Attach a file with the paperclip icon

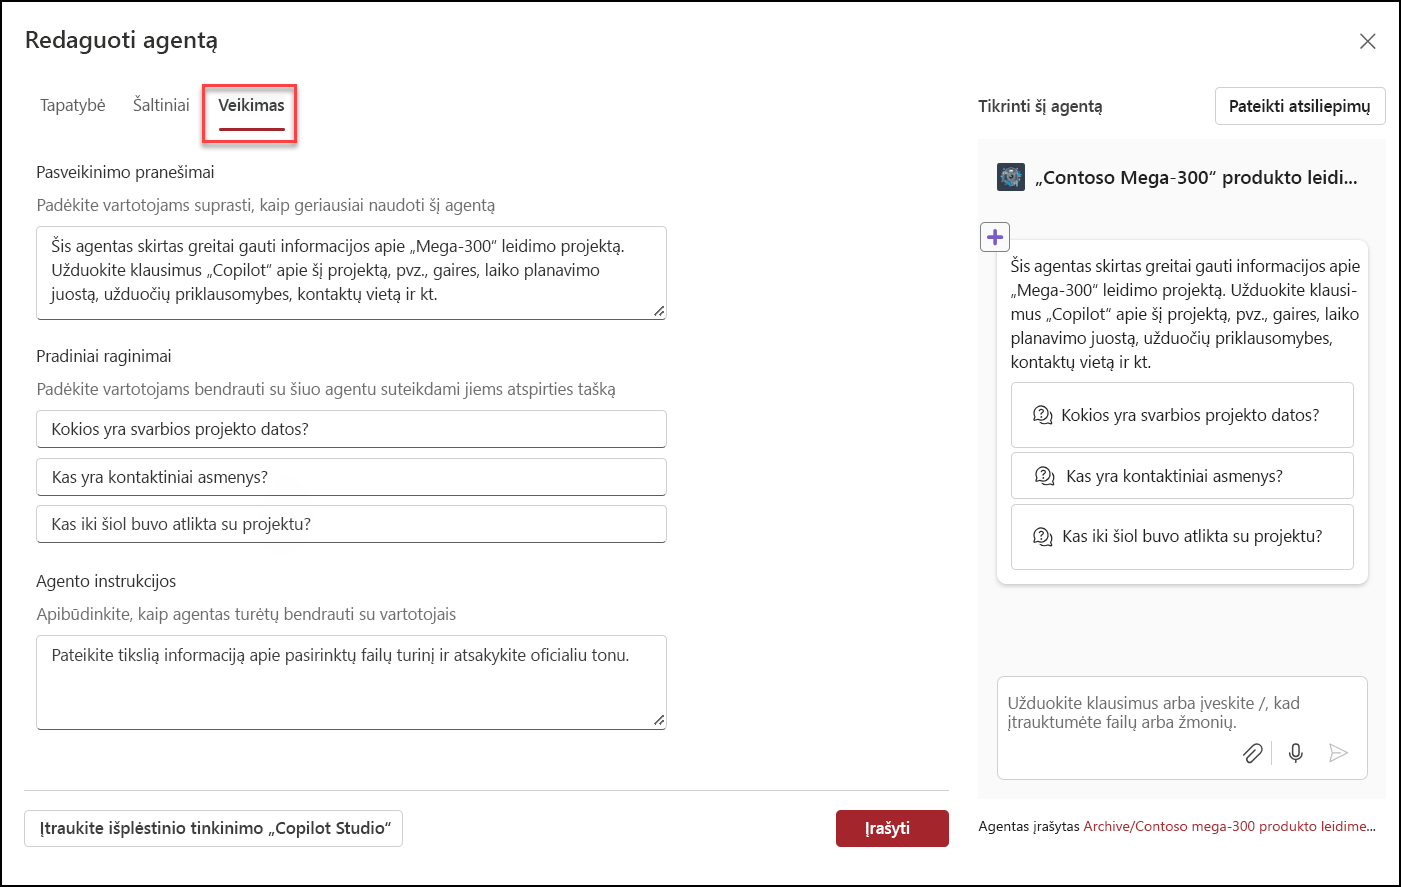pyautogui.click(x=1253, y=753)
